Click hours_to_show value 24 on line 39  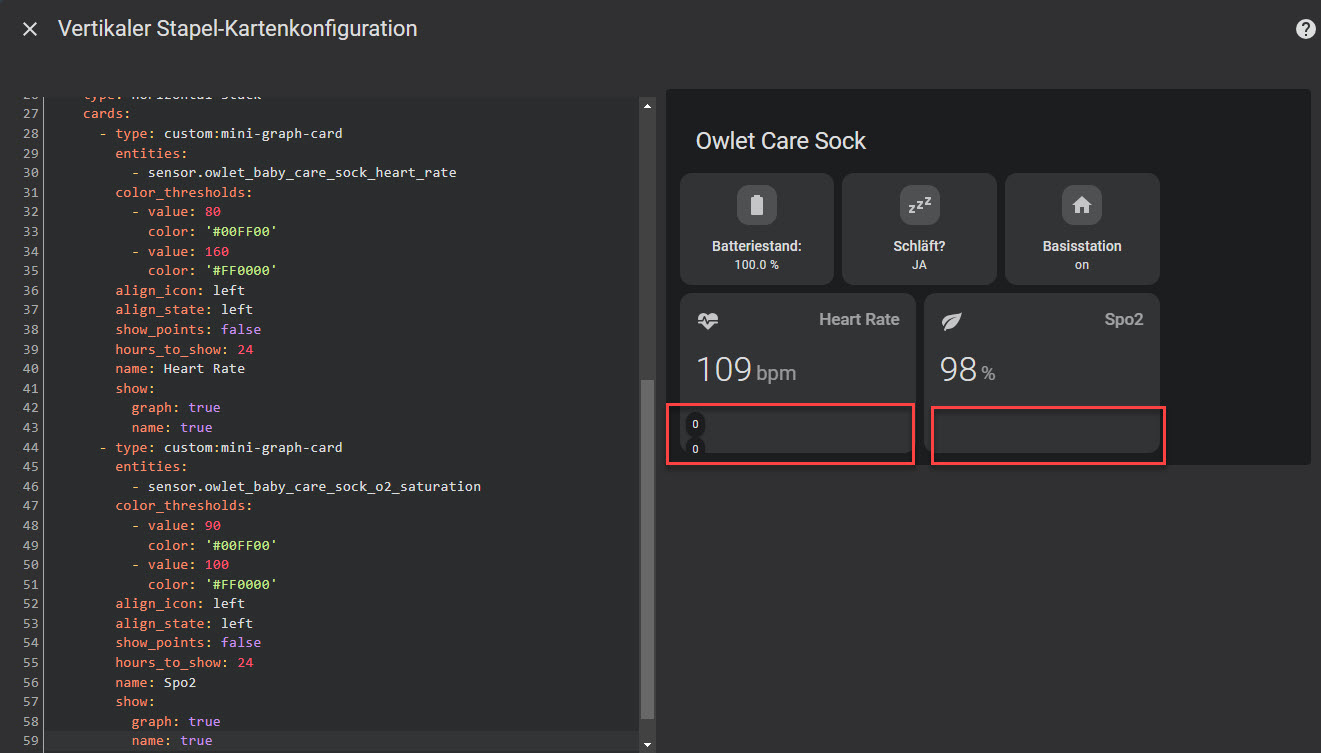pos(245,348)
